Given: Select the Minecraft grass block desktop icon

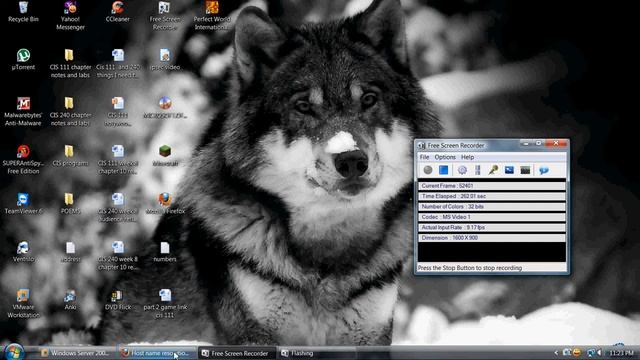Looking at the screenshot, I should point(165,156).
